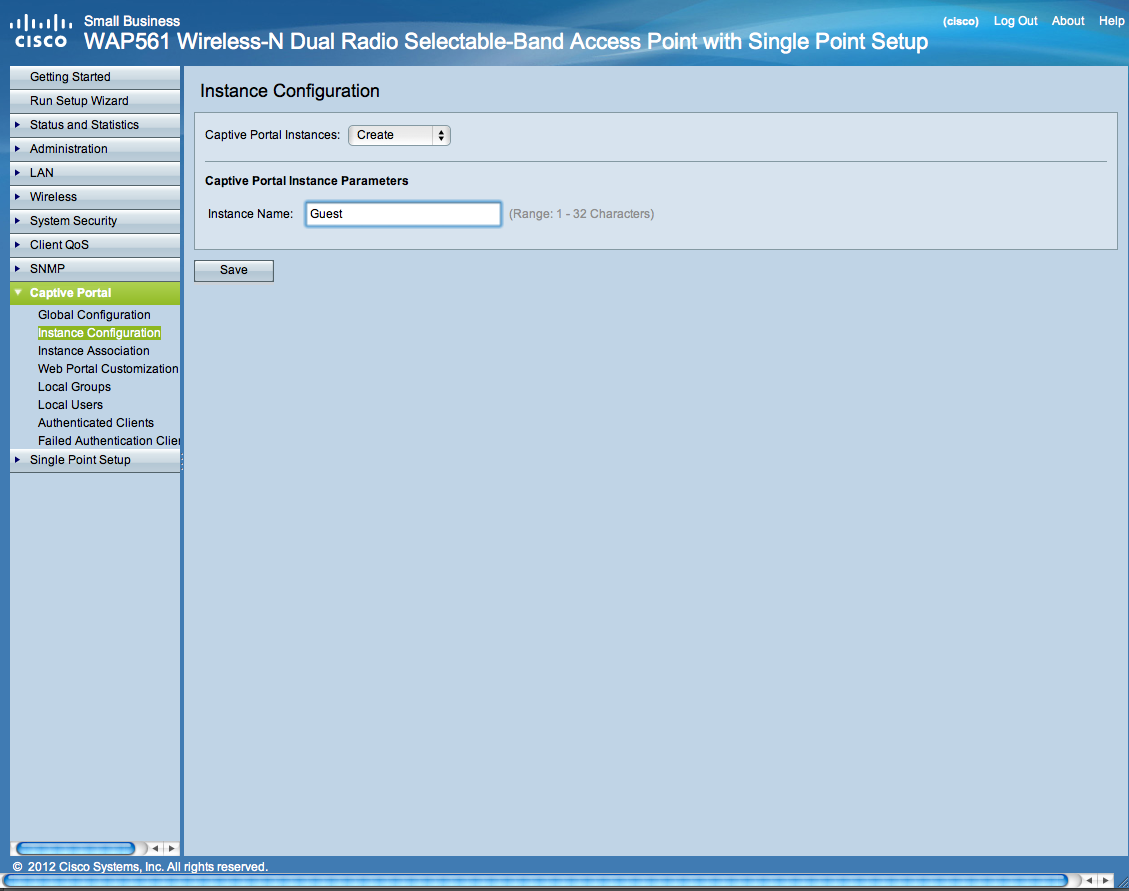The width and height of the screenshot is (1129, 891).
Task: Collapse the Captive Portal section arrow
Action: tap(18, 292)
